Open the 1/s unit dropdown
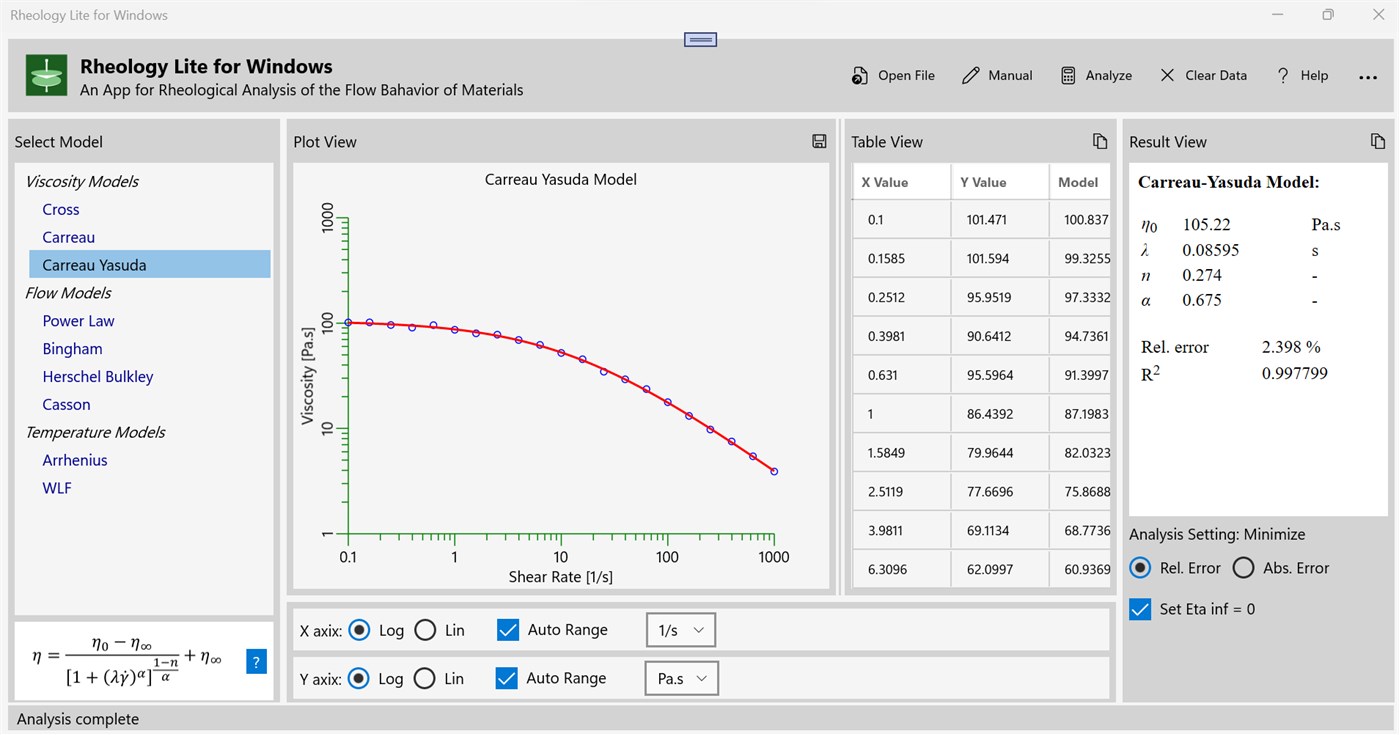The height and width of the screenshot is (735, 1399). [x=680, y=629]
